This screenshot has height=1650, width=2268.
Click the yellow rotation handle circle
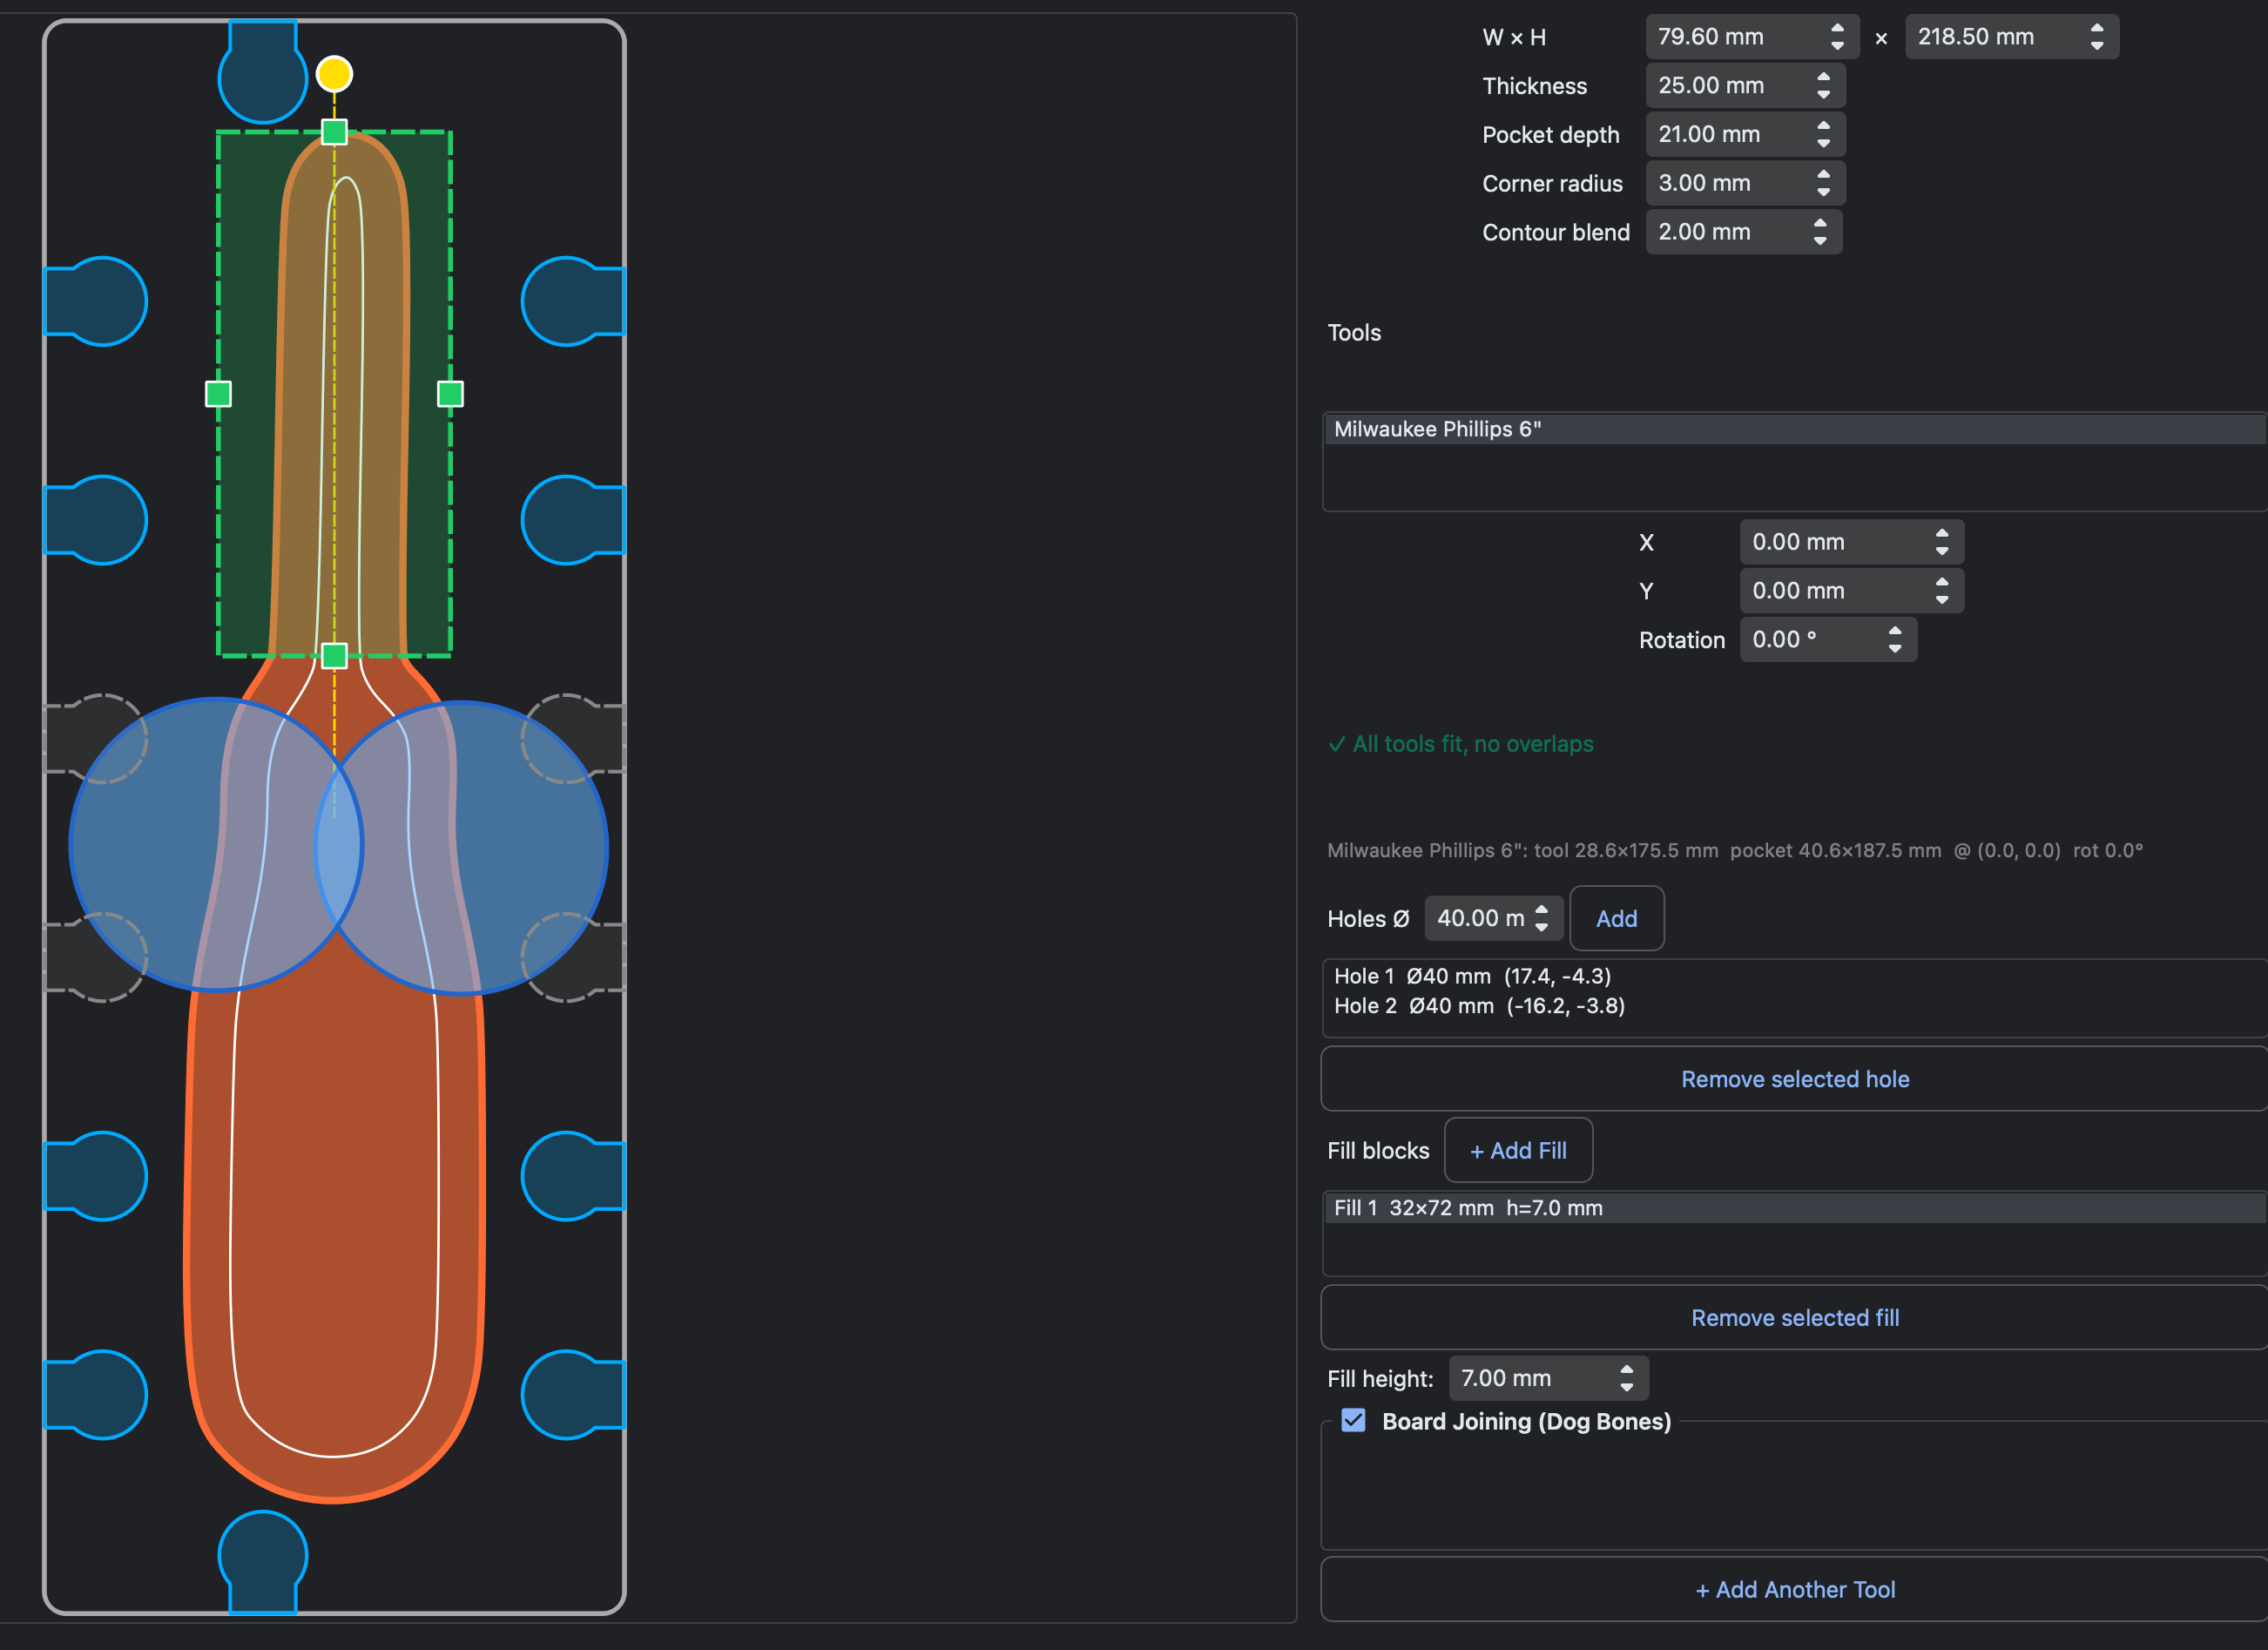[334, 74]
